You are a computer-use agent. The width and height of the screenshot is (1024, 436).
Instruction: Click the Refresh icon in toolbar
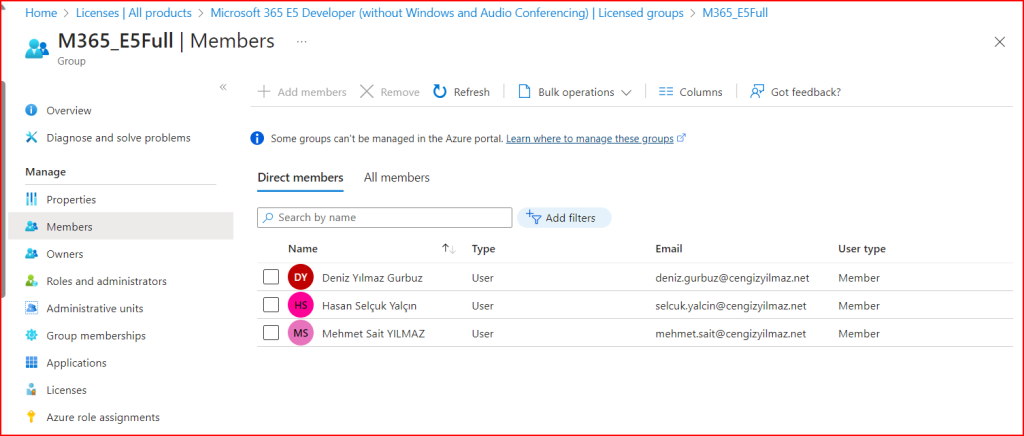pos(440,92)
